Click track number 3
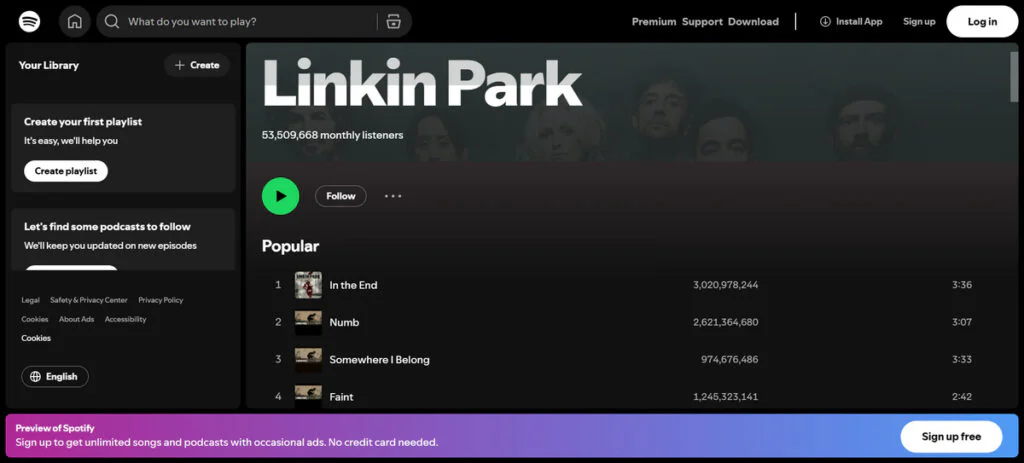This screenshot has width=1024, height=463. coord(278,359)
